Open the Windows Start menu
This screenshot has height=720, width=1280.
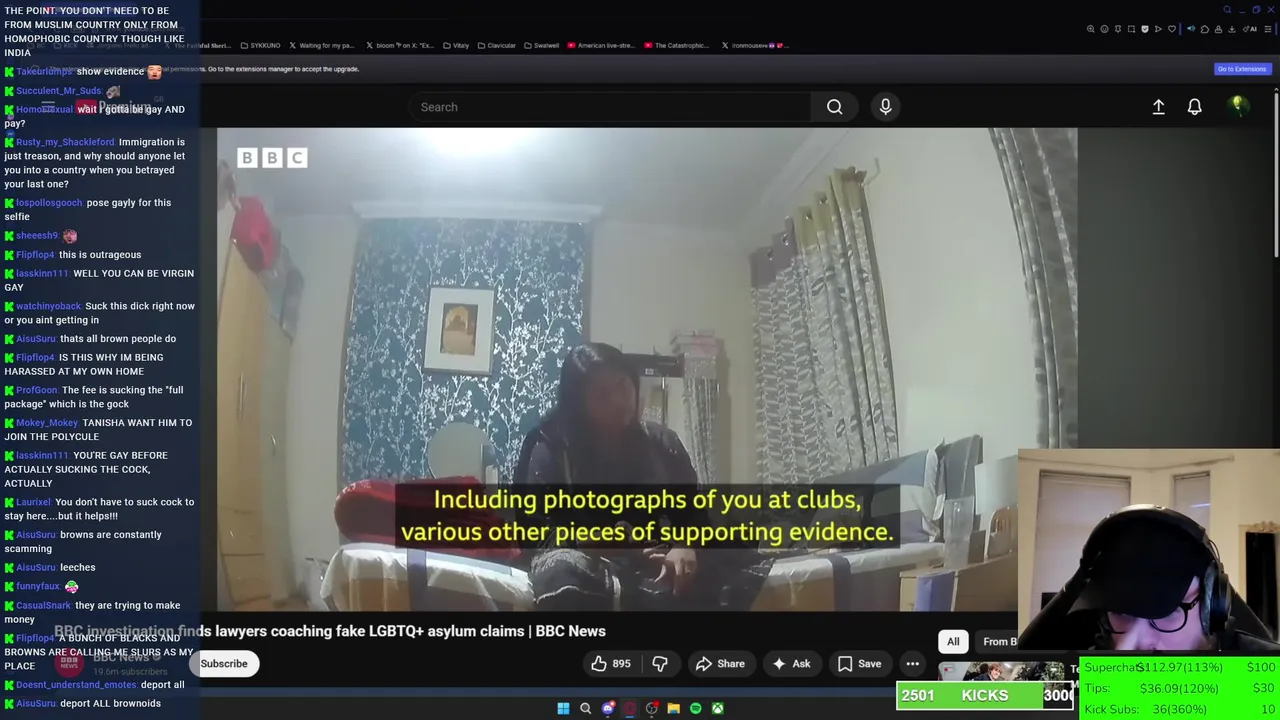563,708
